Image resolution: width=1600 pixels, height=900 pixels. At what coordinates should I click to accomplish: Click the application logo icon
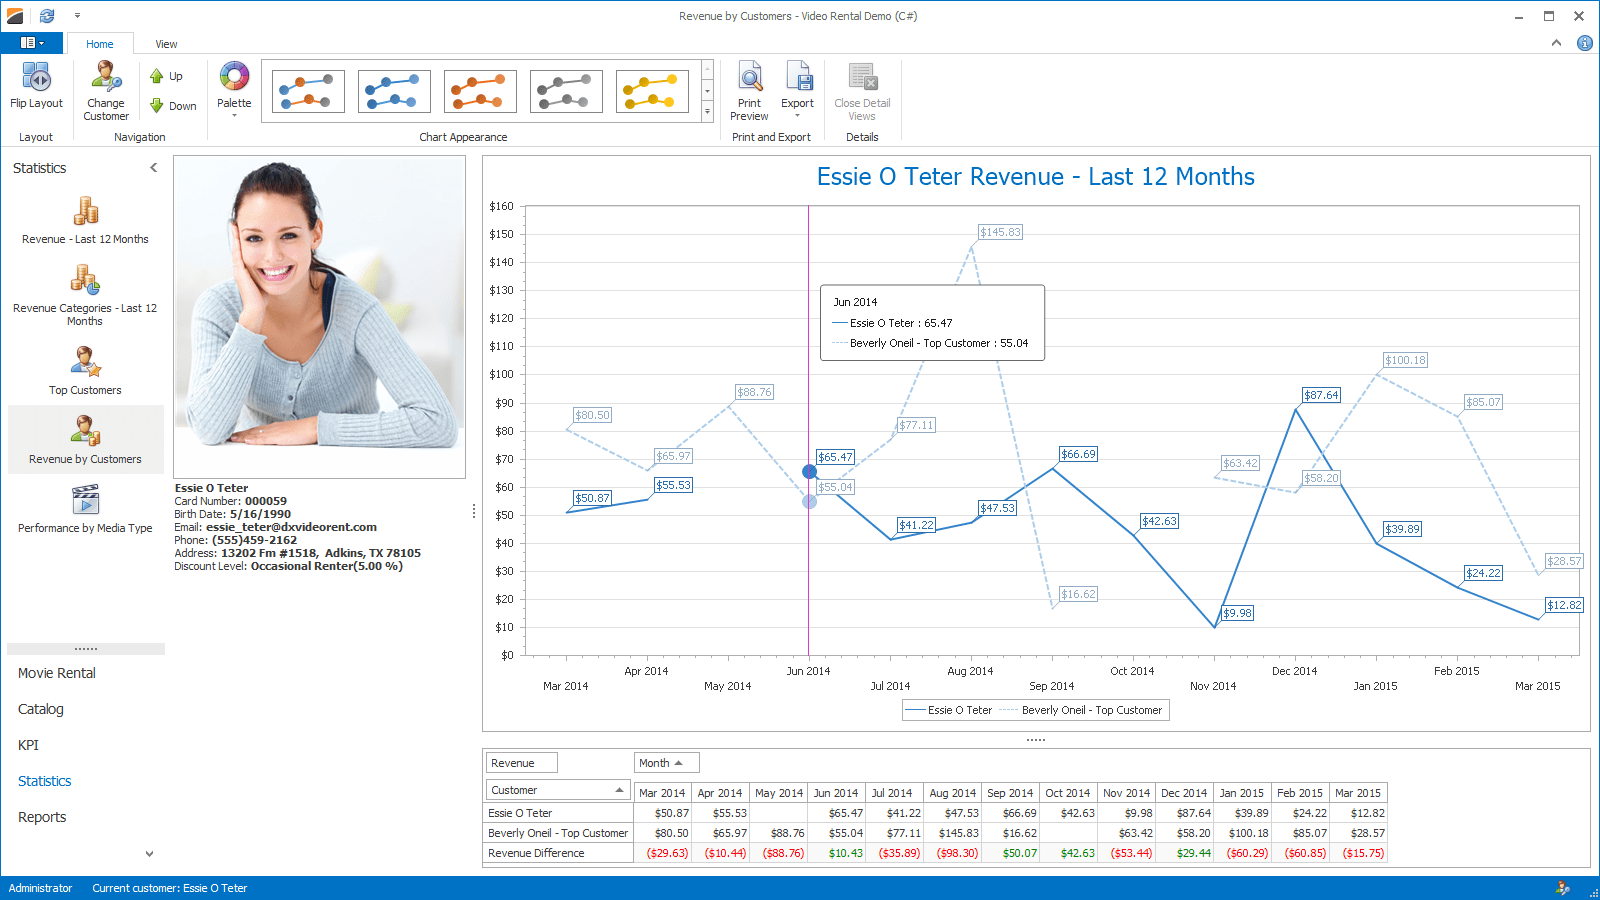(x=15, y=16)
